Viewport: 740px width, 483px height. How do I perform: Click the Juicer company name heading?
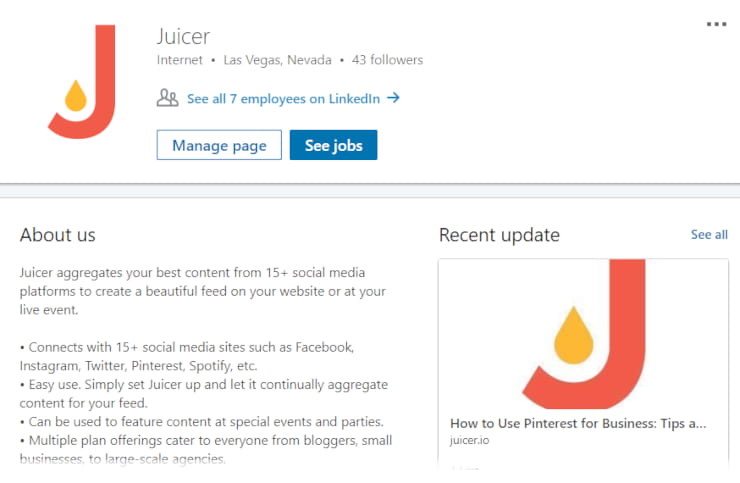click(x=183, y=36)
